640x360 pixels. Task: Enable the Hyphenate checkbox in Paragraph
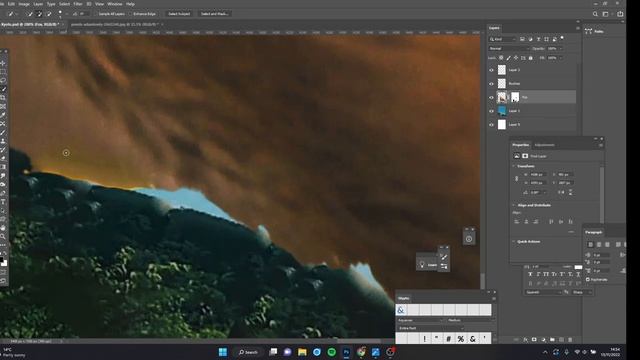[588, 280]
